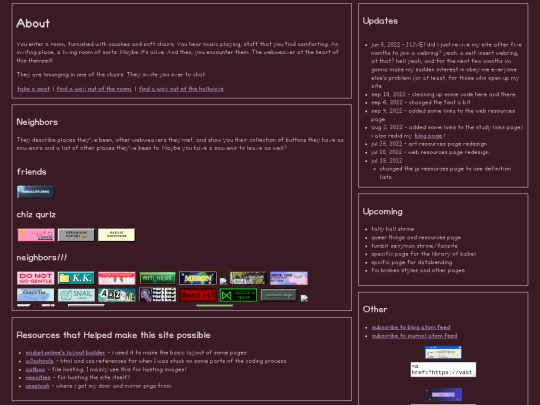Click the 'neighbors!!!' subheading
540x405 pixels.
point(42,257)
